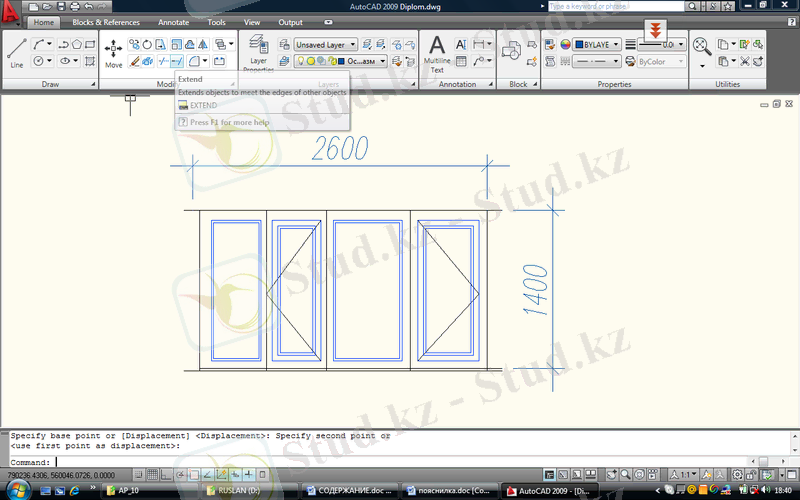Select the Extend tool icon
The height and width of the screenshot is (500, 800).
point(176,62)
